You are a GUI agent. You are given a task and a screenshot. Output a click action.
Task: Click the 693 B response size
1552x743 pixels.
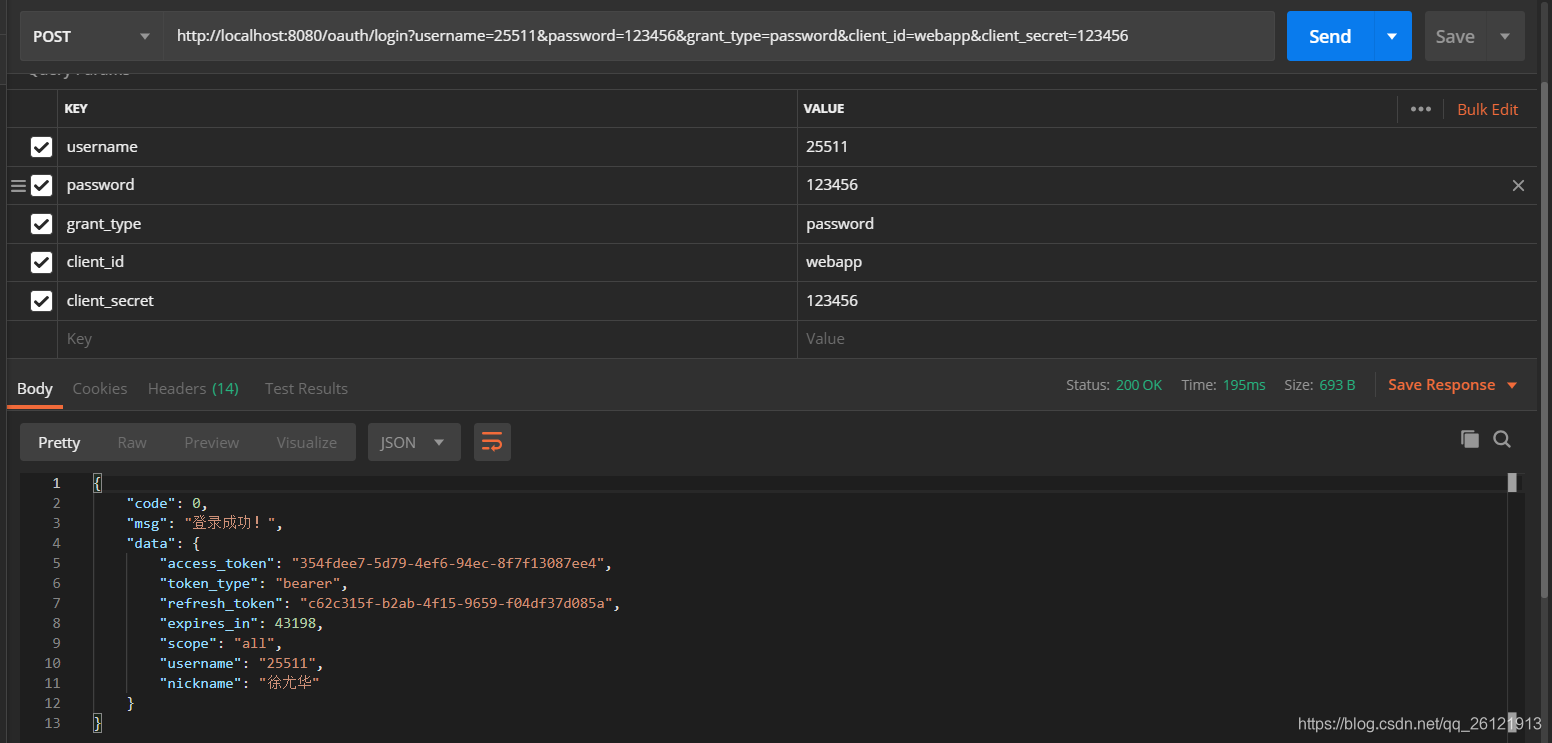[x=1335, y=385]
